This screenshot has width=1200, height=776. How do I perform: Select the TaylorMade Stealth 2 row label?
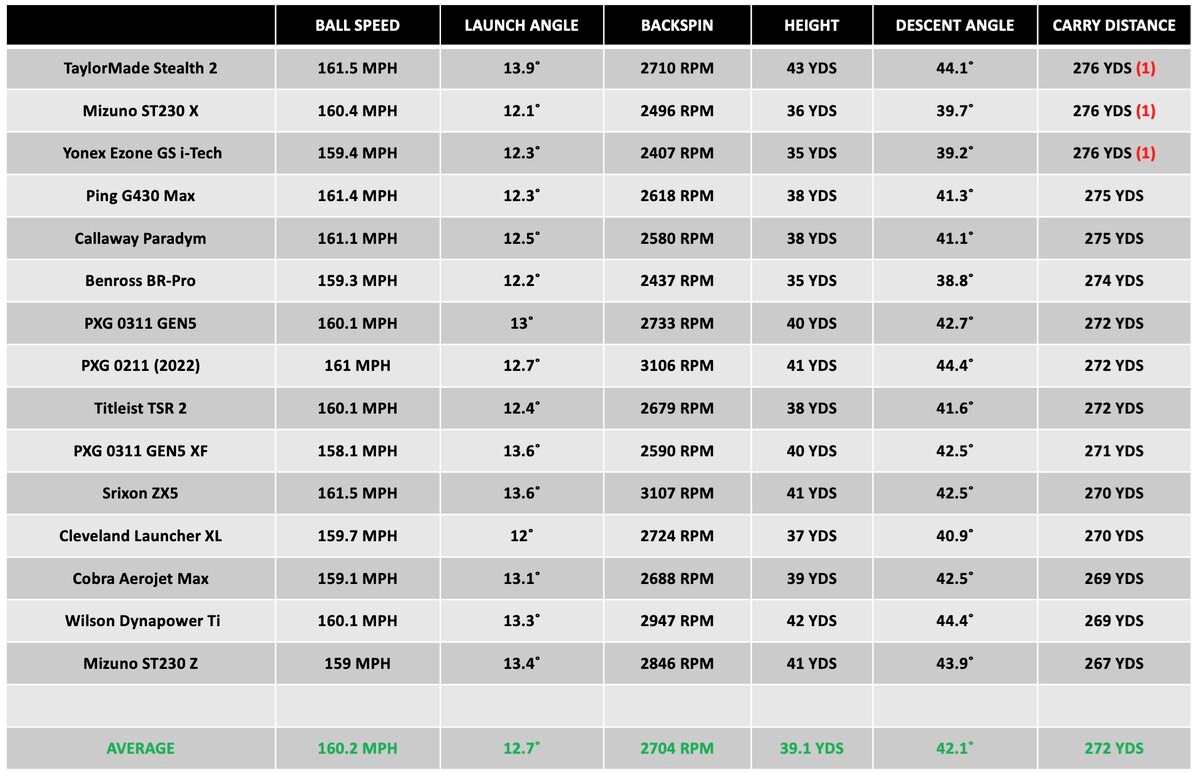[141, 68]
